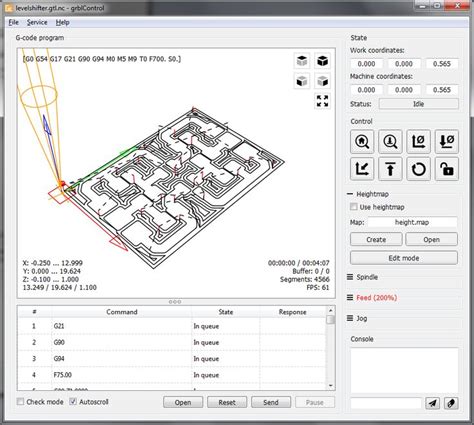The height and width of the screenshot is (425, 474).
Task: Click the Response column header
Action: [292, 312]
